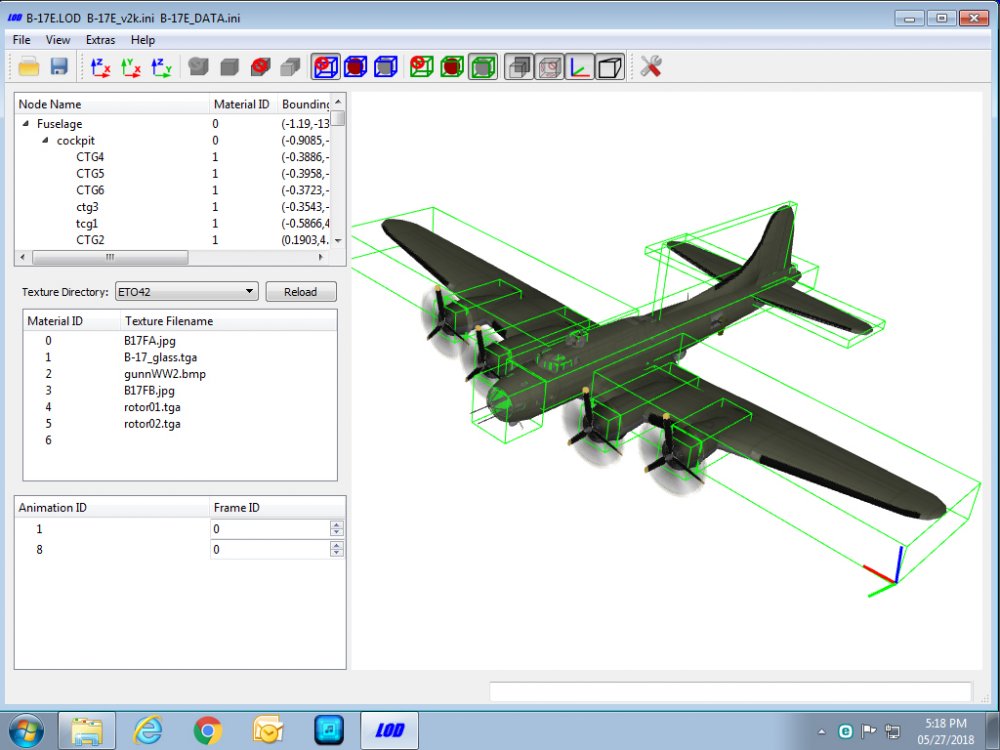Viewport: 1000px width, 750px height.
Task: Click the bottom status text field
Action: point(730,691)
